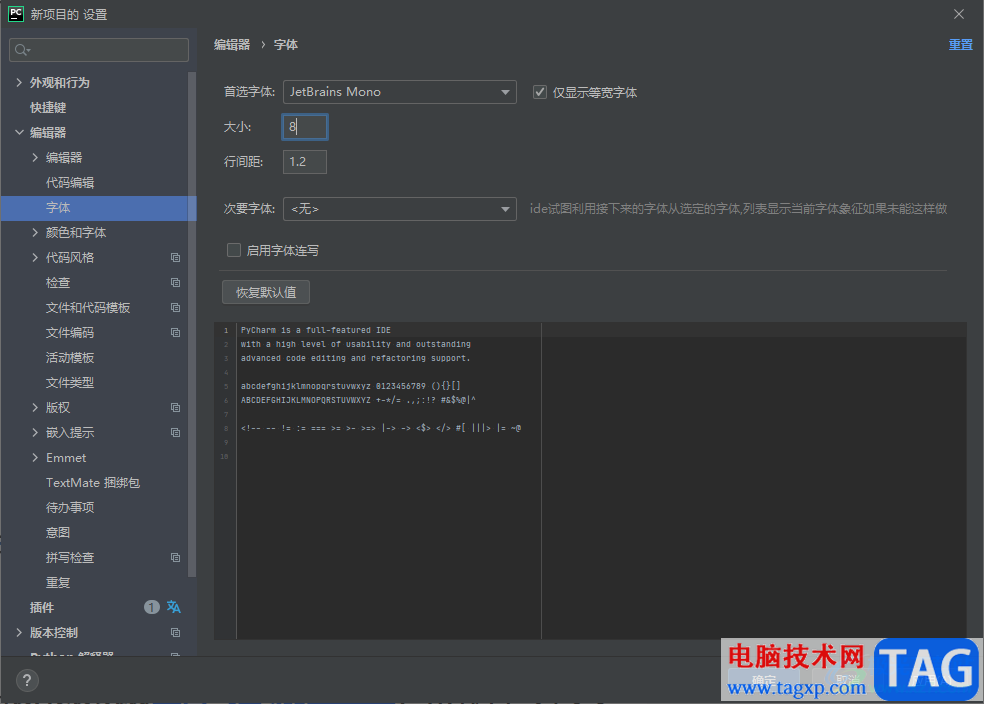984x704 pixels.
Task: Click the project-level icon beside 嵌入提示
Action: point(176,433)
